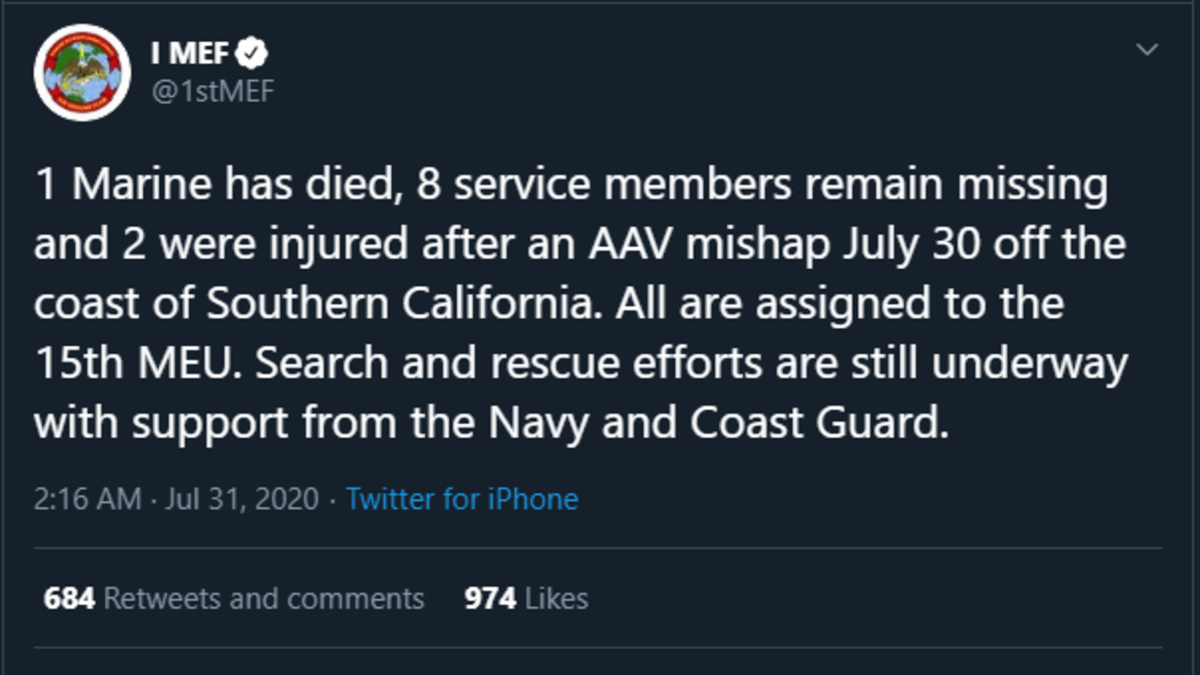This screenshot has height=675, width=1200.
Task: Open the tweet options chevron menu
Action: pos(1148,50)
